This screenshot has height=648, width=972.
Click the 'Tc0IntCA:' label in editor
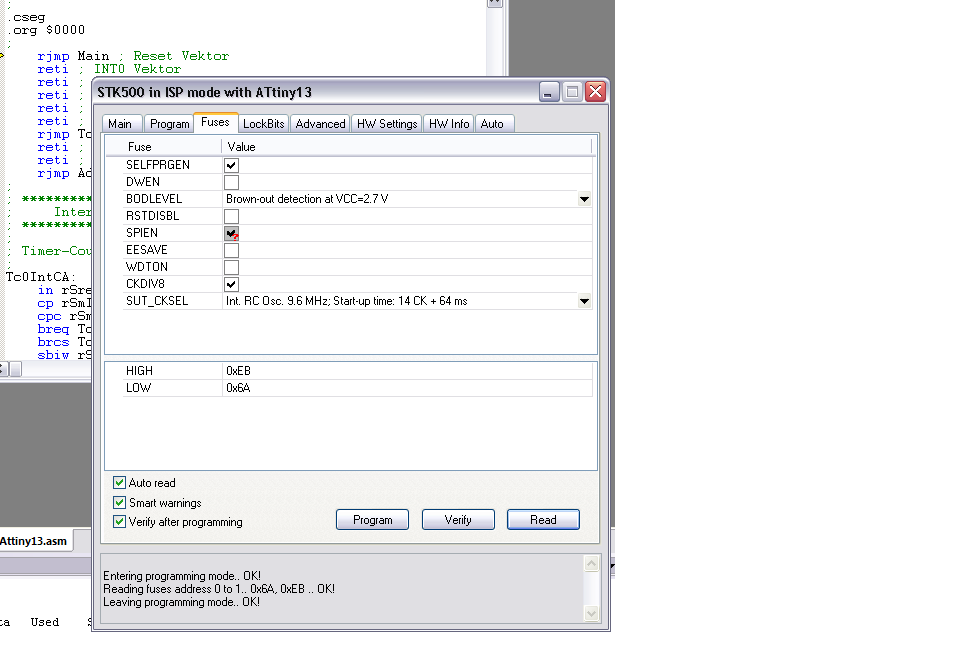tap(40, 277)
